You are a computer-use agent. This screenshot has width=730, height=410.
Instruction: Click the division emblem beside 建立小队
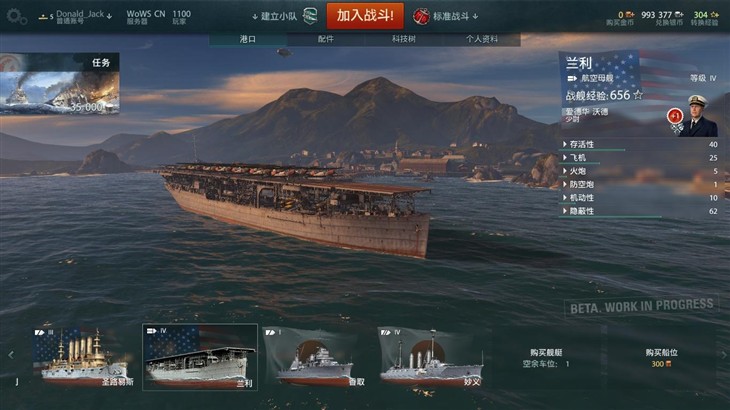click(311, 16)
